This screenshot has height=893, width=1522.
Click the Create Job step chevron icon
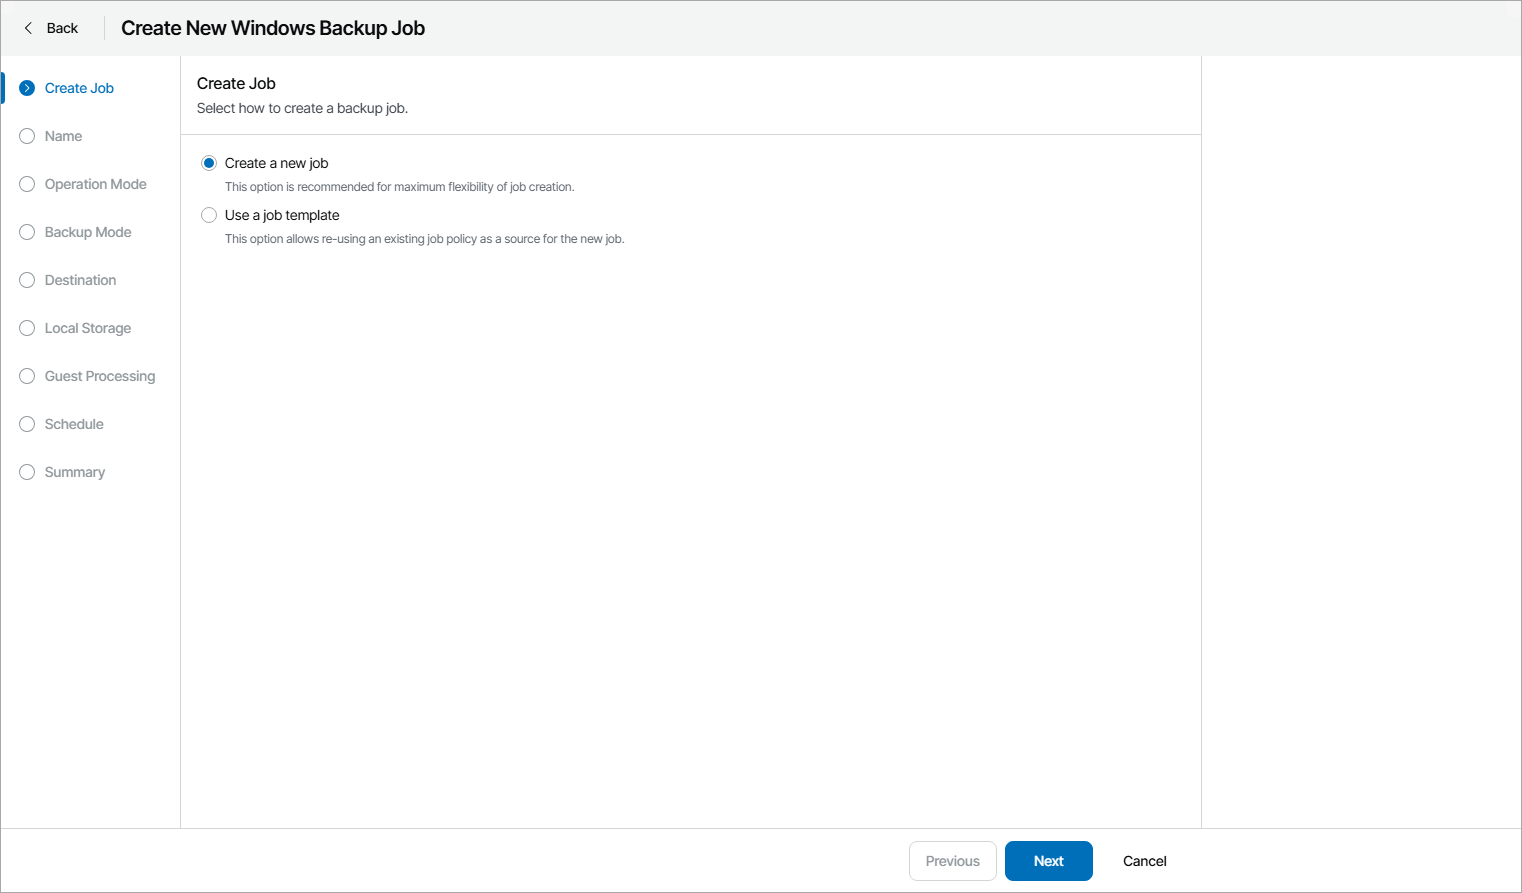coord(27,88)
